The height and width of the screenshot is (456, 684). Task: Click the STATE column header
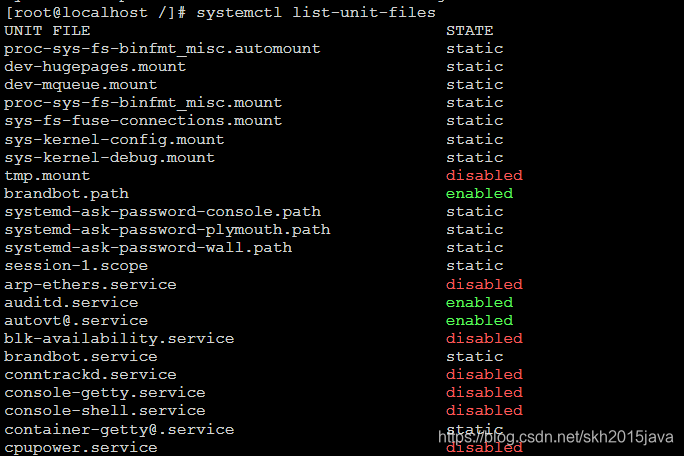click(469, 31)
